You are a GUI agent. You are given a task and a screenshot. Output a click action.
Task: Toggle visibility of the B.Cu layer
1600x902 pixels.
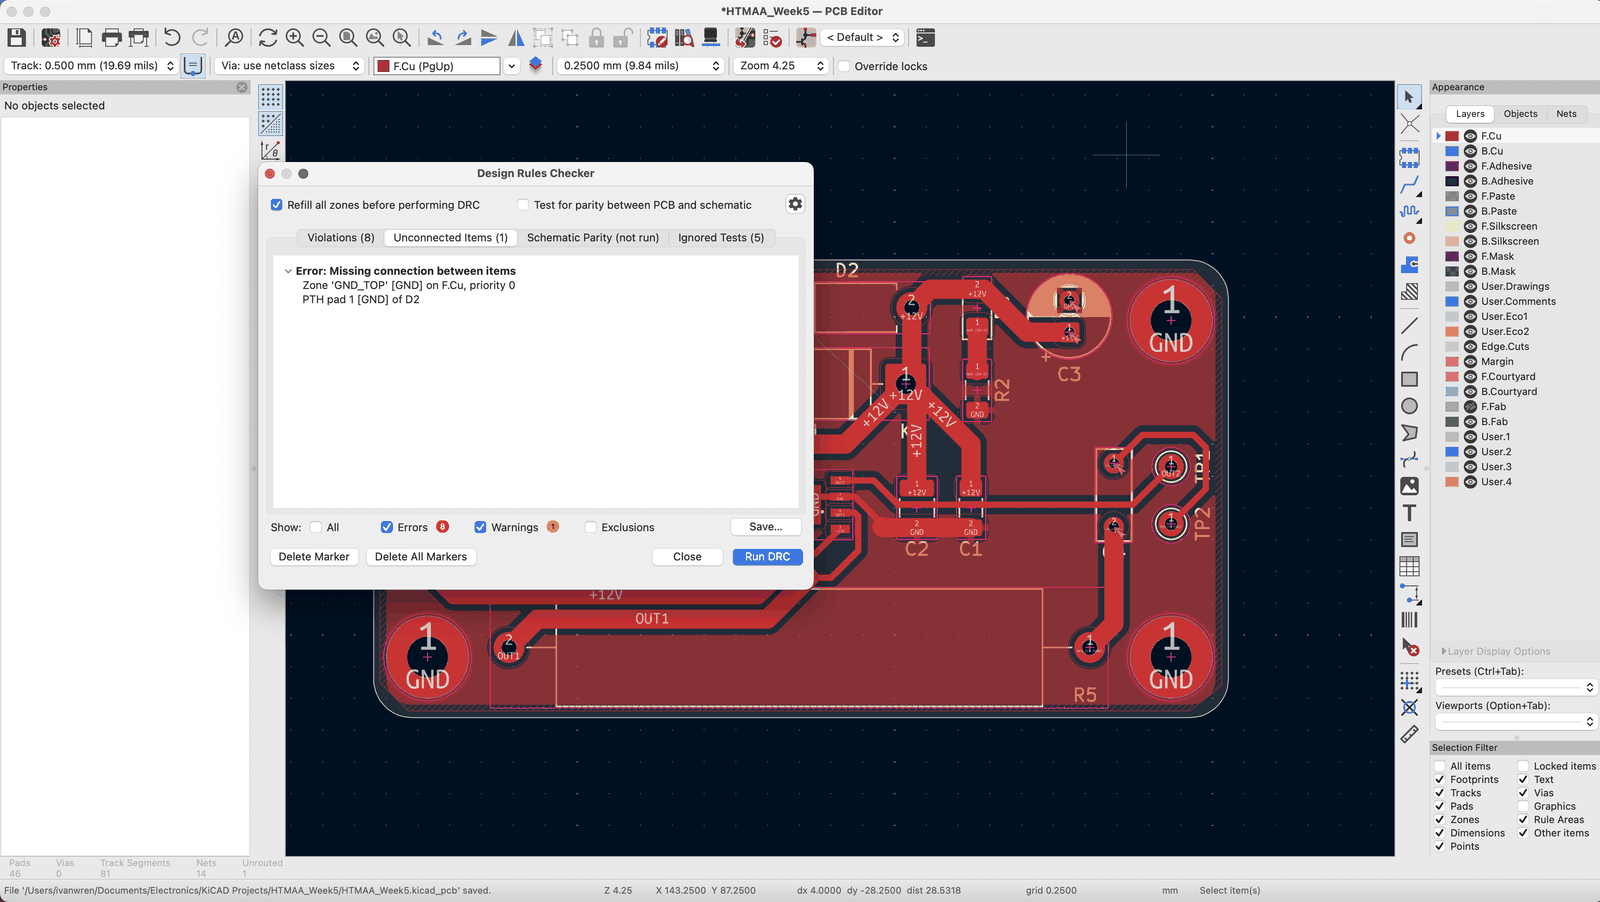coord(1471,151)
